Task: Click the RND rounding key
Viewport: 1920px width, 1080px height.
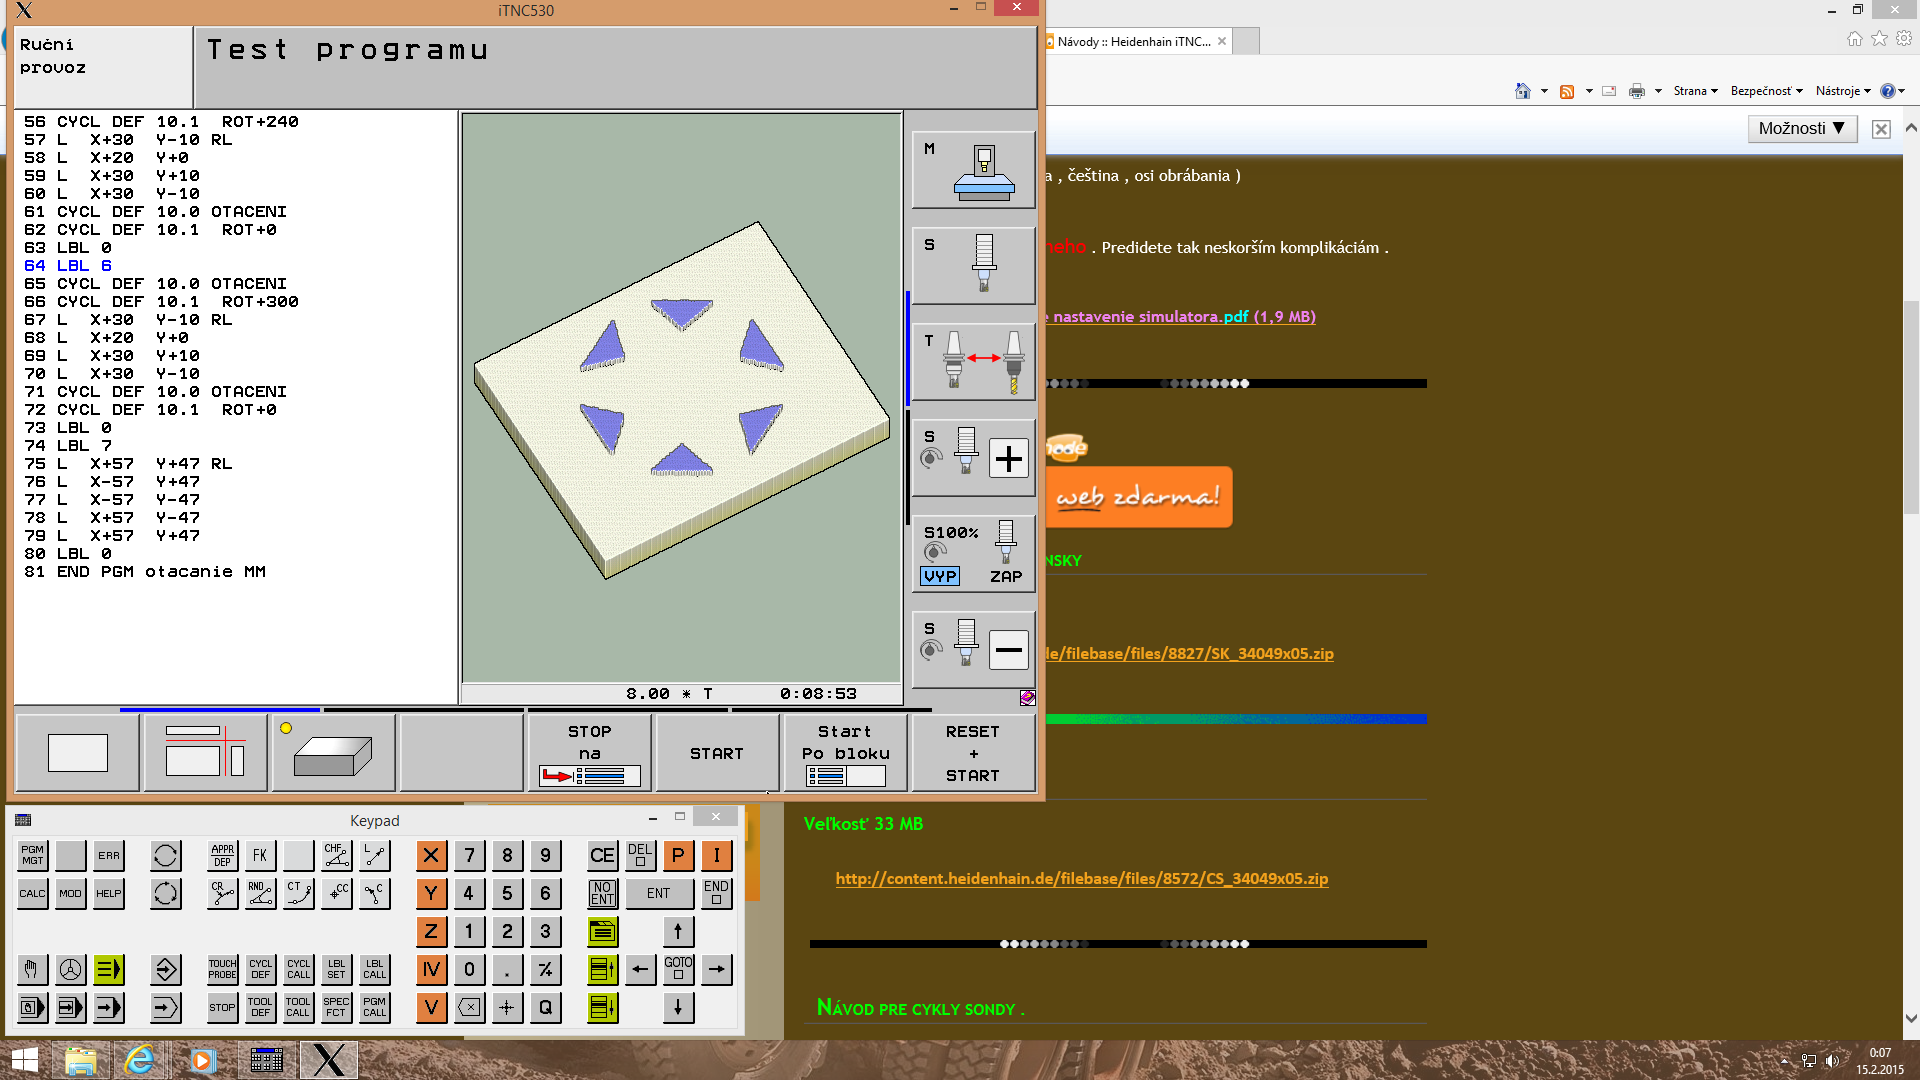Action: [260, 893]
